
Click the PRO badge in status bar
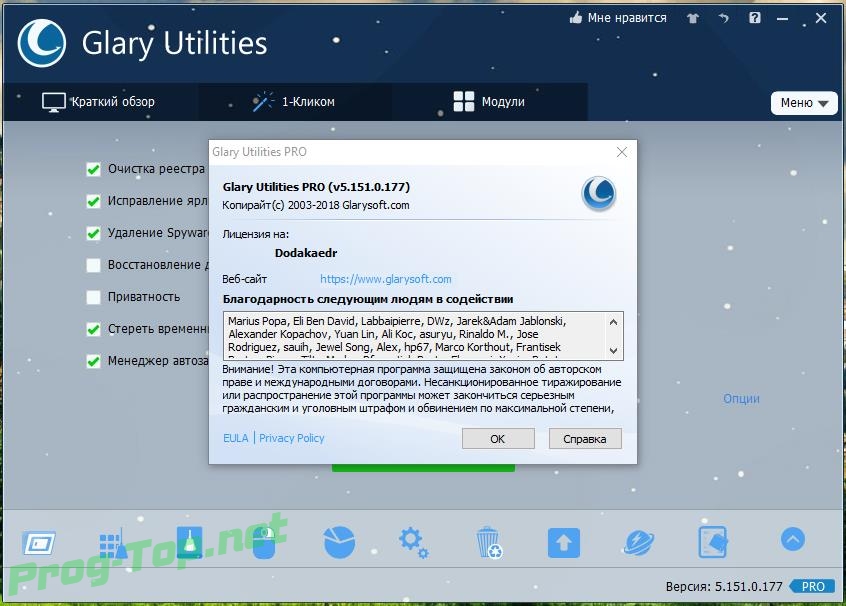[812, 586]
